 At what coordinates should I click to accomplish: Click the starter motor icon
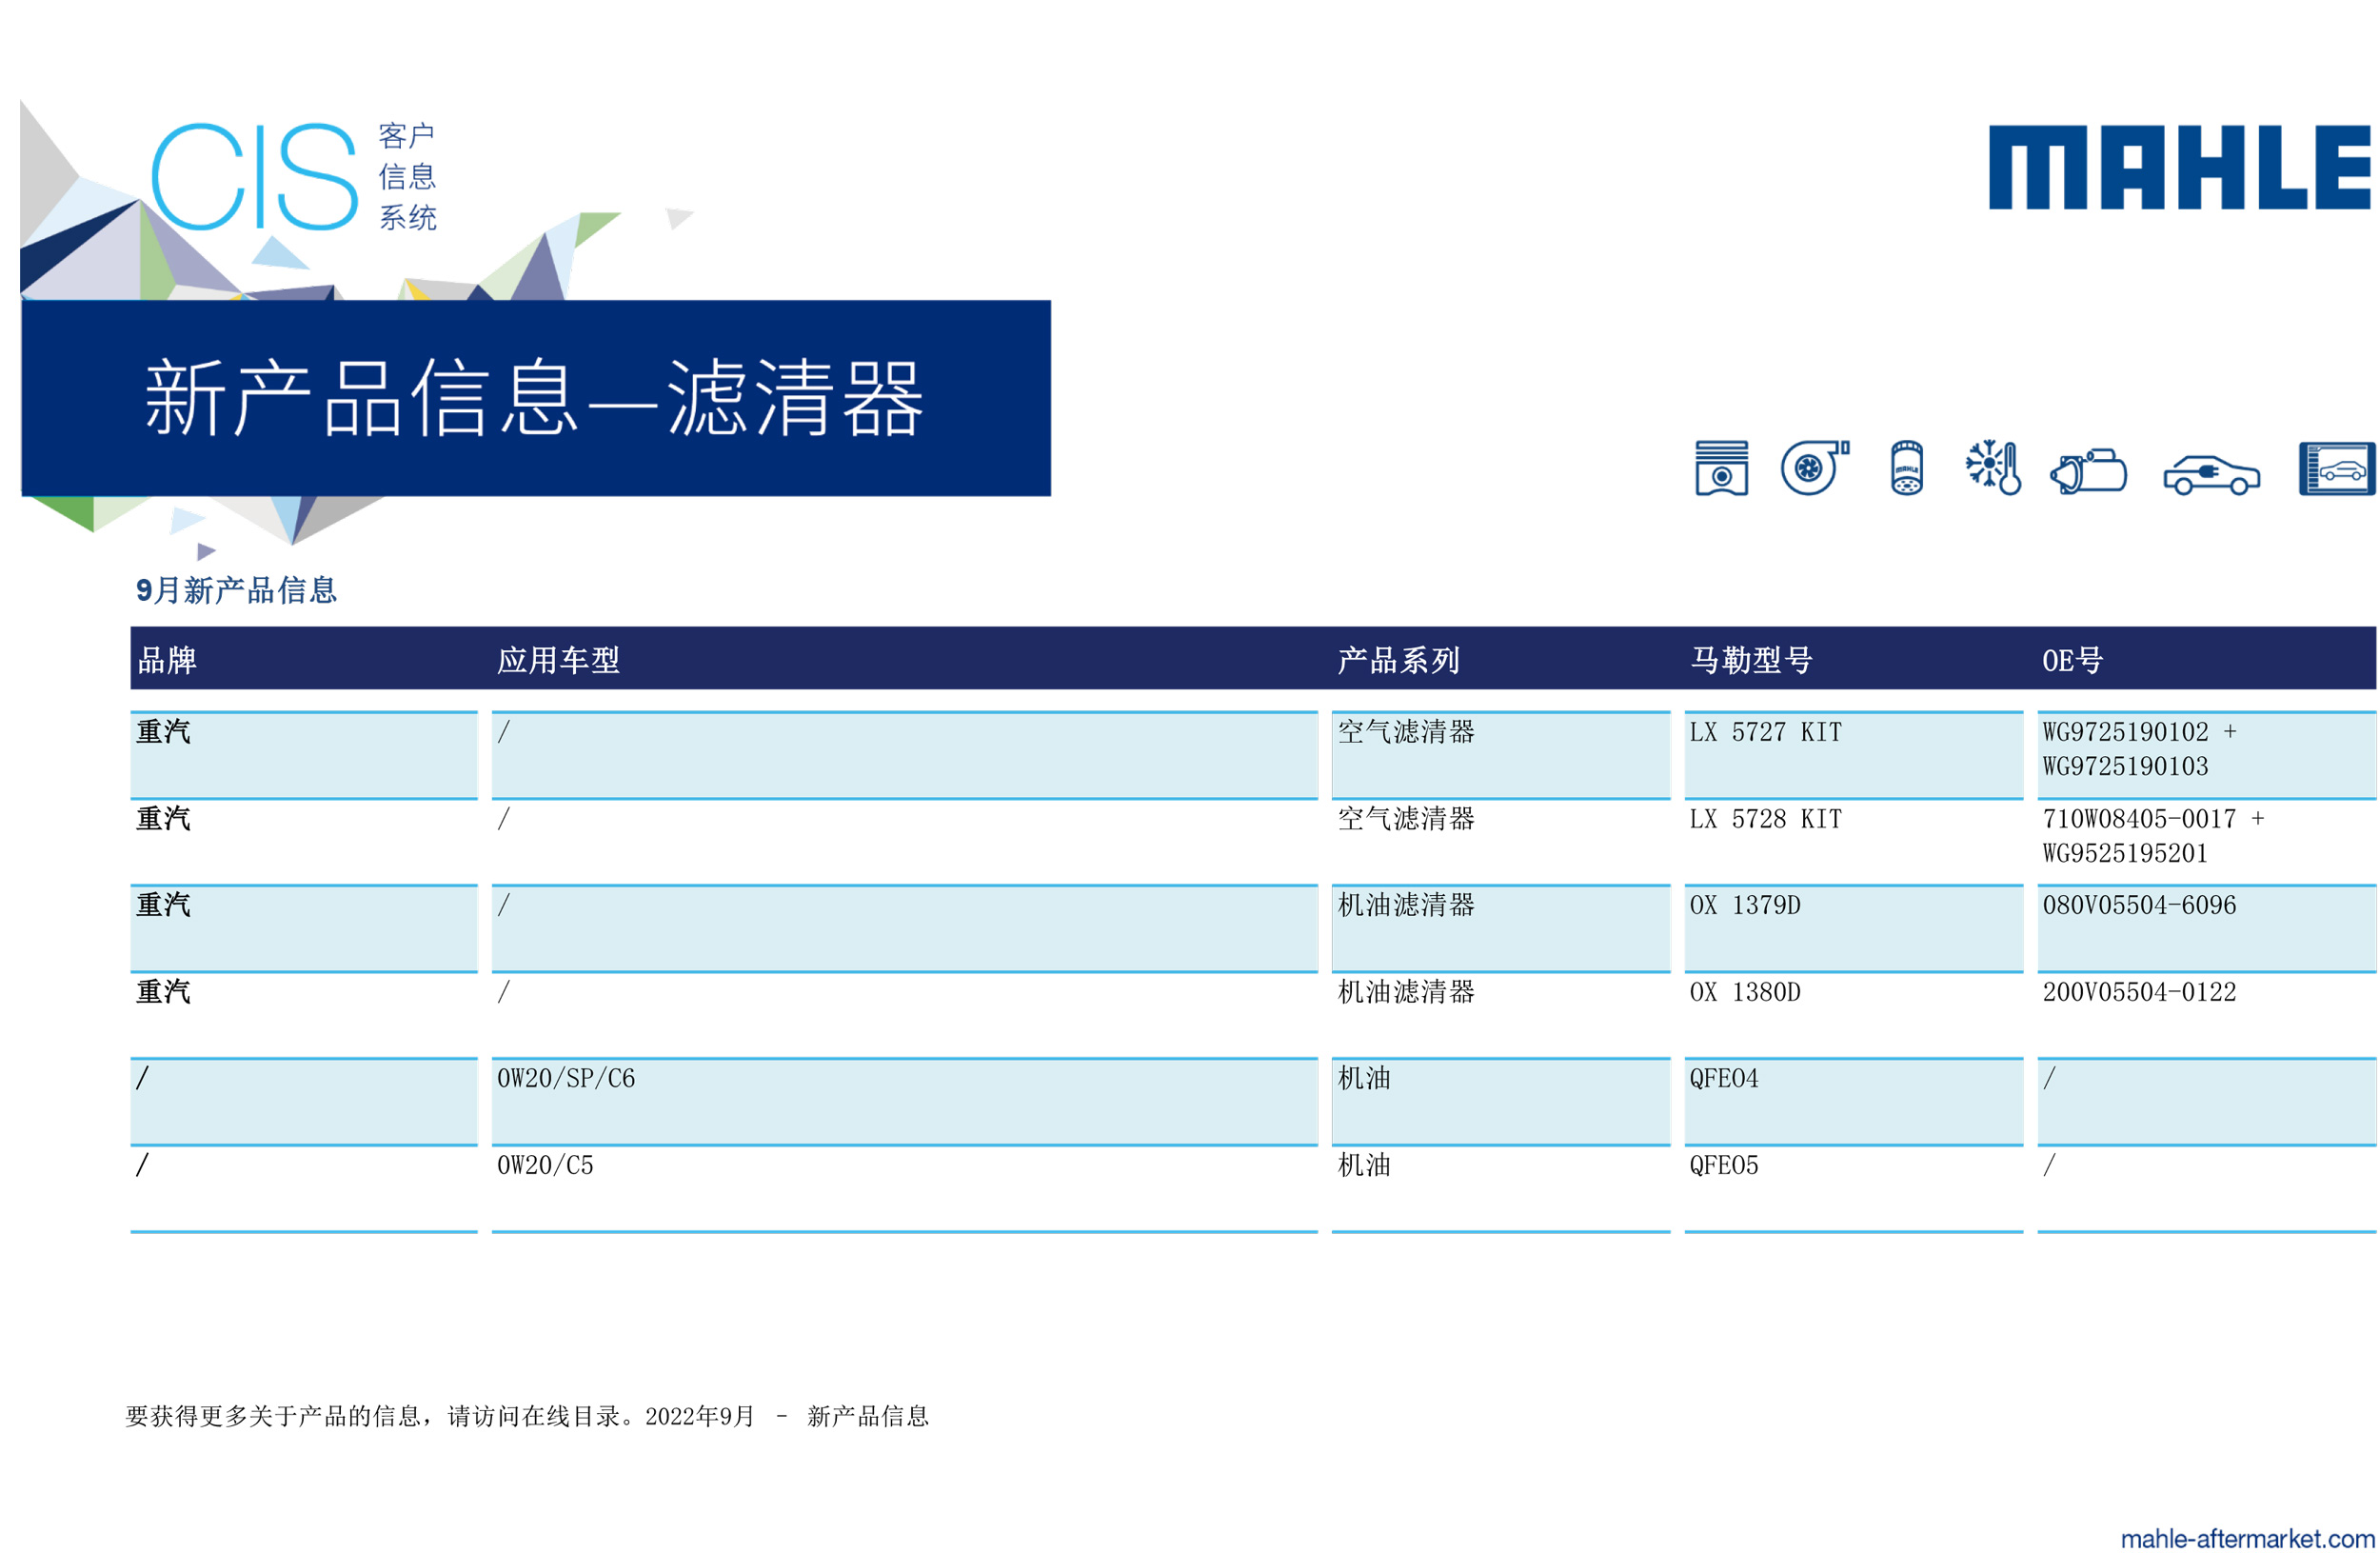2088,470
